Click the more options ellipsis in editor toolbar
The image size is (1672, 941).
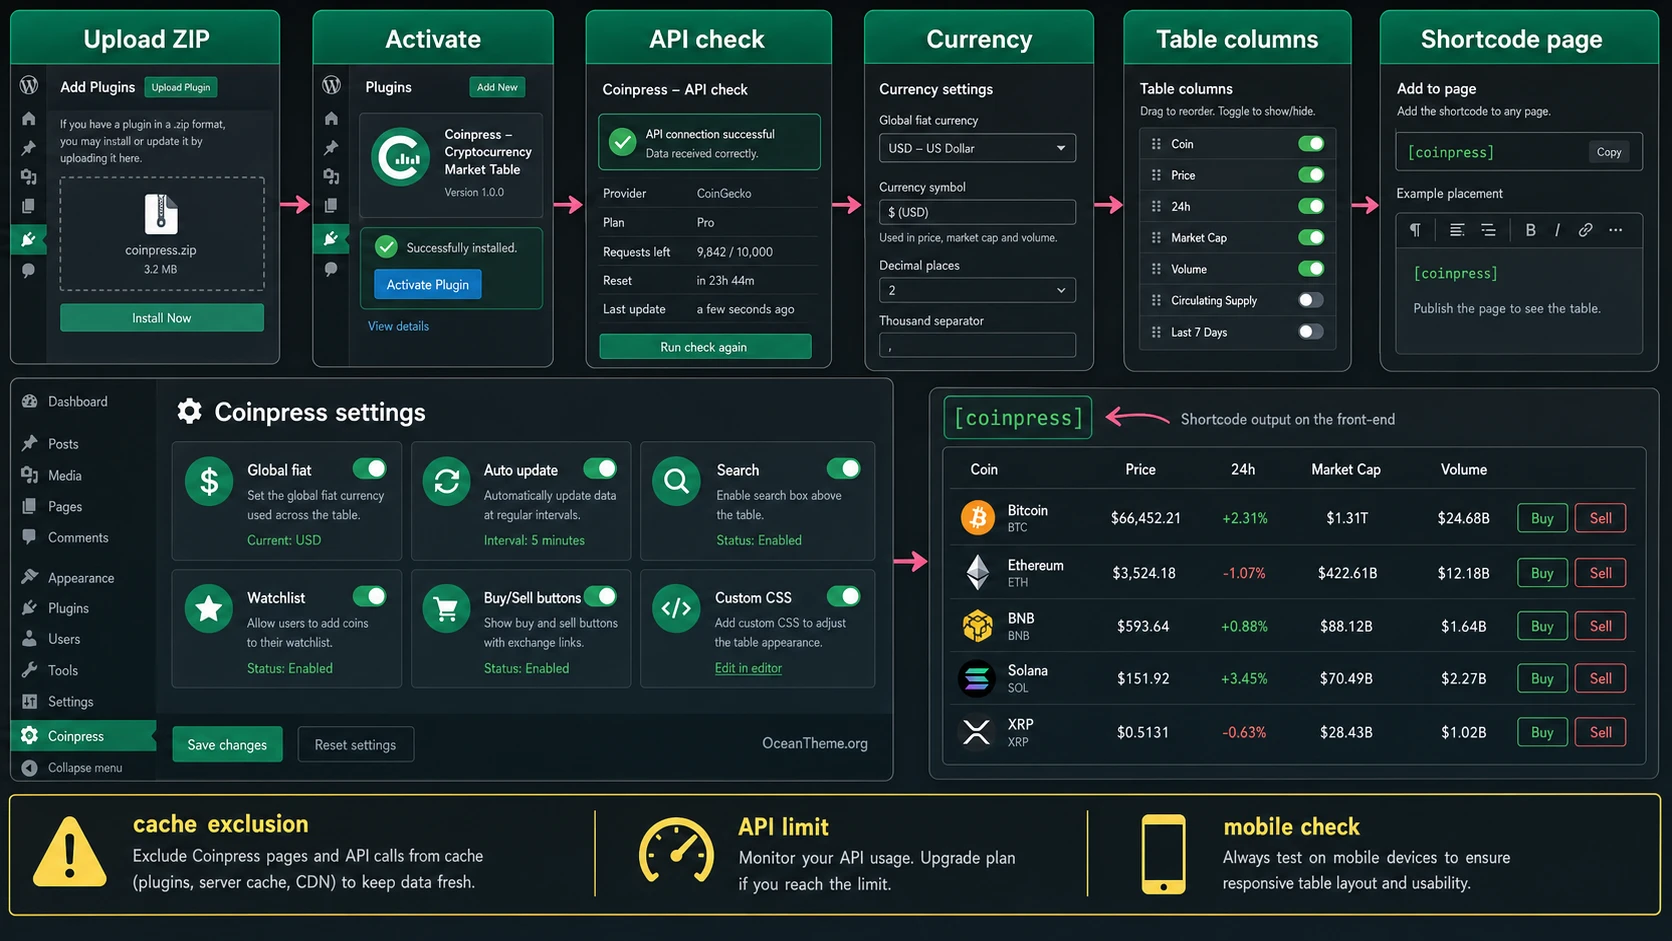(1615, 230)
